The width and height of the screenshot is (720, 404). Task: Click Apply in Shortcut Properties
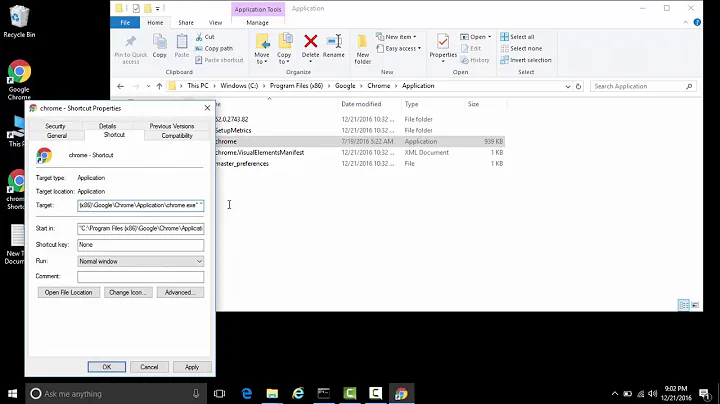(x=192, y=367)
